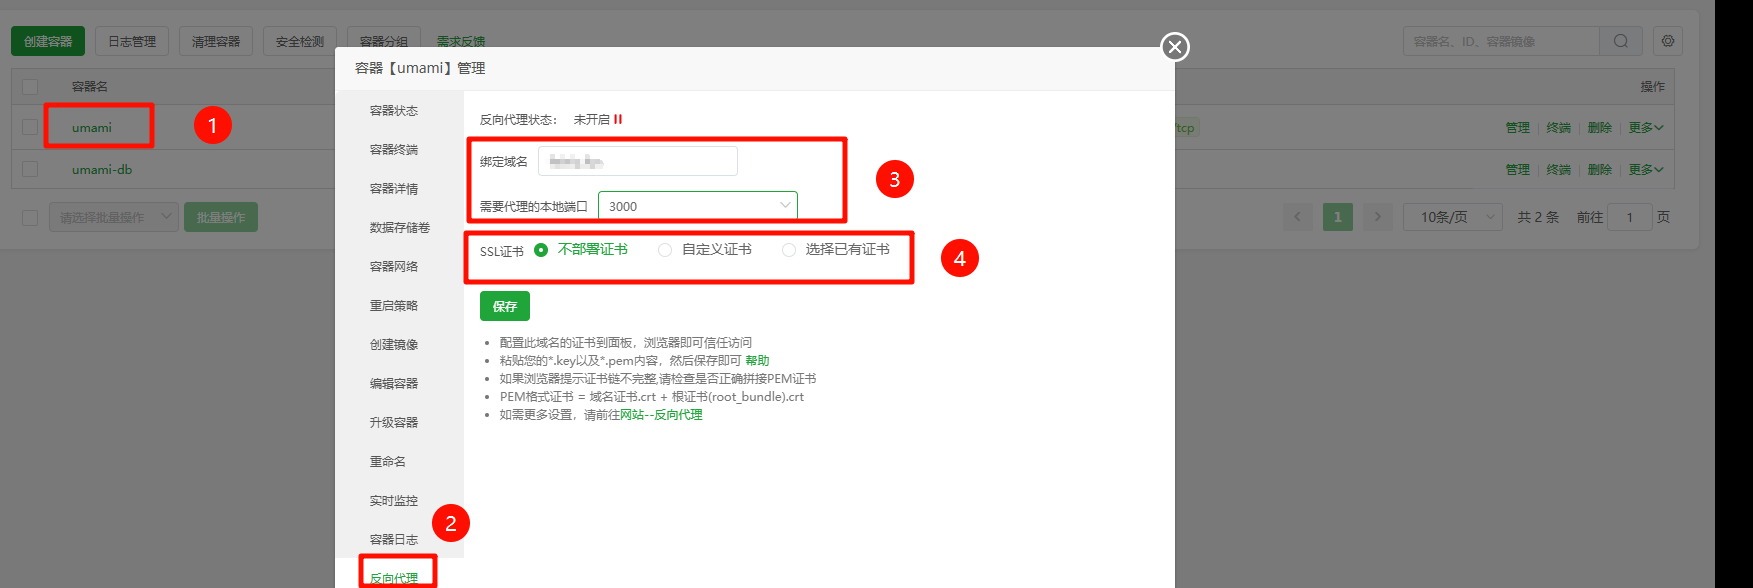Click 清理容器 button
Screen dimensions: 1753x588
tap(216, 41)
